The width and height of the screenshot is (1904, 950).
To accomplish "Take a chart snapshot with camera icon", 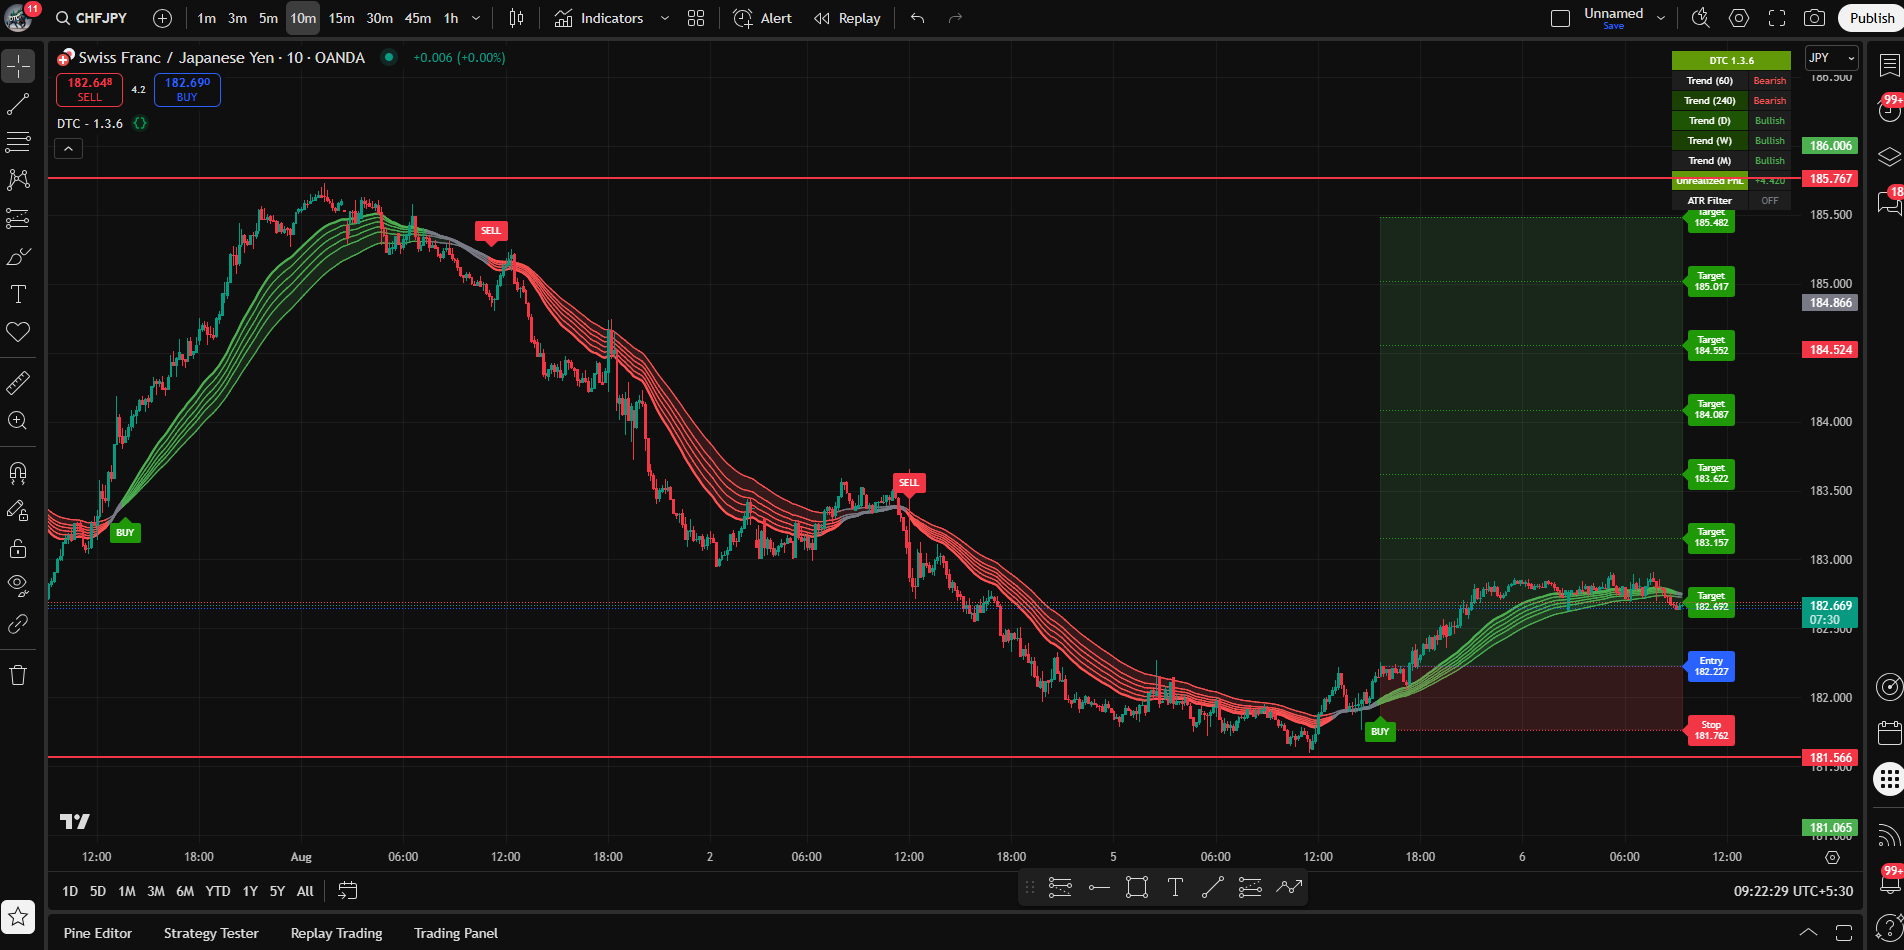I will 1814,18.
